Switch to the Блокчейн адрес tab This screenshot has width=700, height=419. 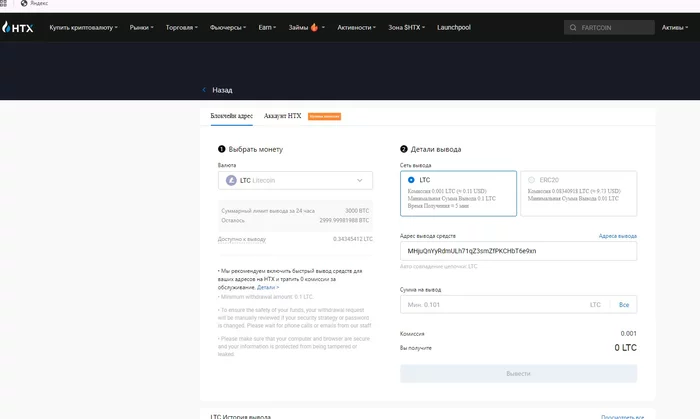pos(232,116)
